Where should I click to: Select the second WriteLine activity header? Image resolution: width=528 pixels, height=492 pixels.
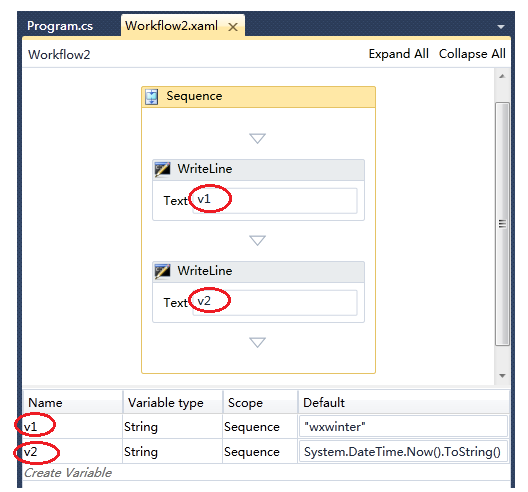click(258, 272)
